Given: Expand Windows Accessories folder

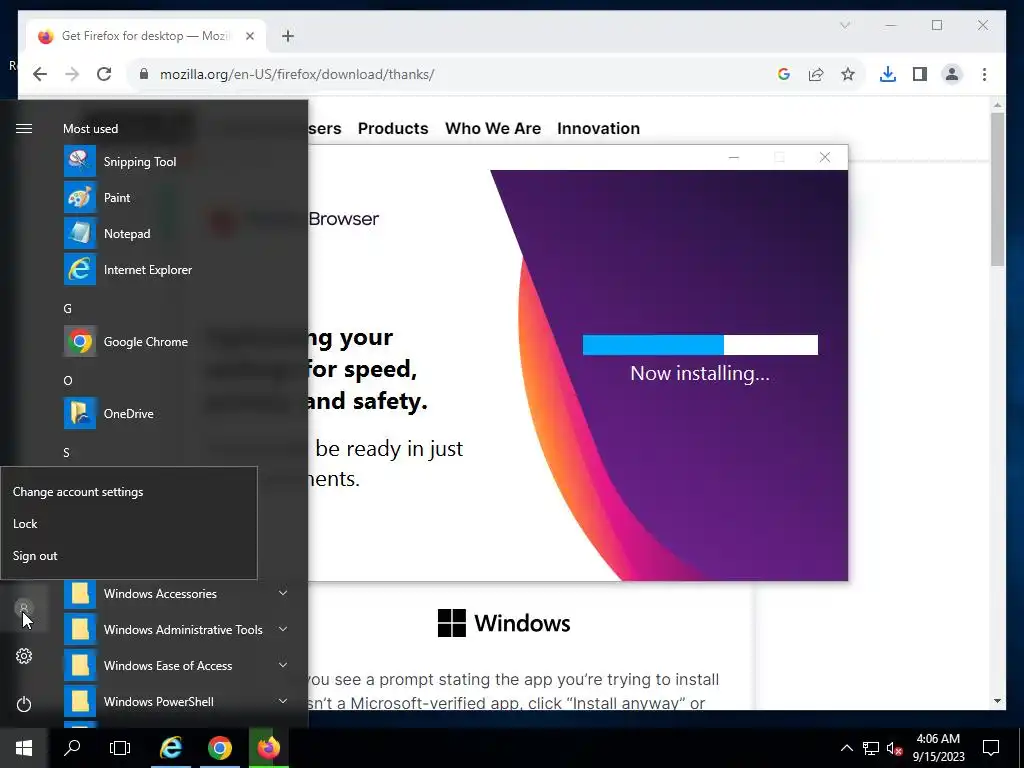Looking at the screenshot, I should point(176,593).
